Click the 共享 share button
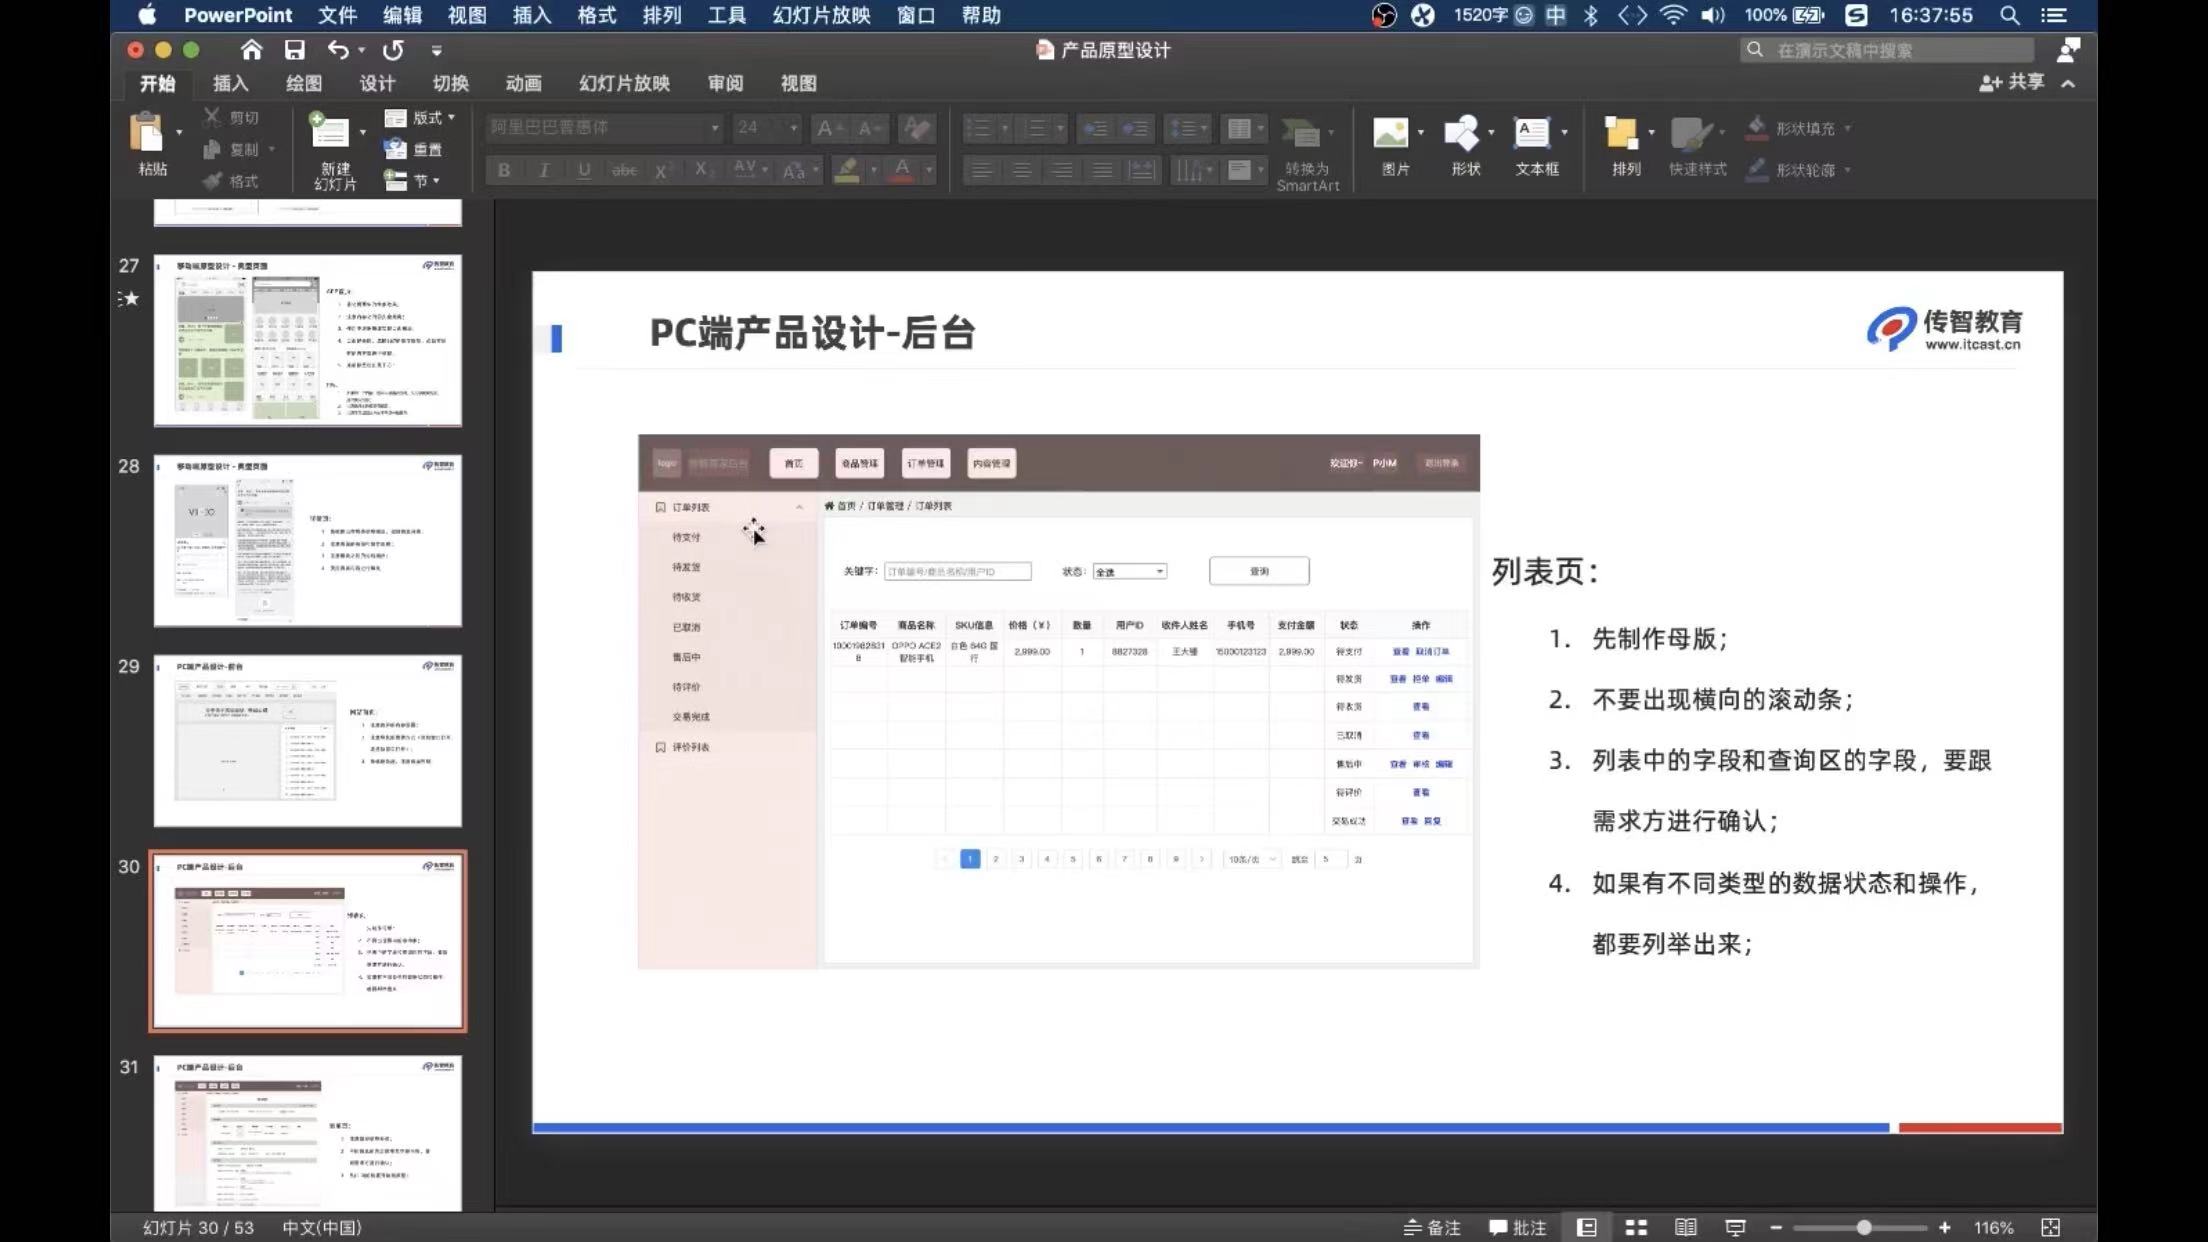 pos(2013,82)
